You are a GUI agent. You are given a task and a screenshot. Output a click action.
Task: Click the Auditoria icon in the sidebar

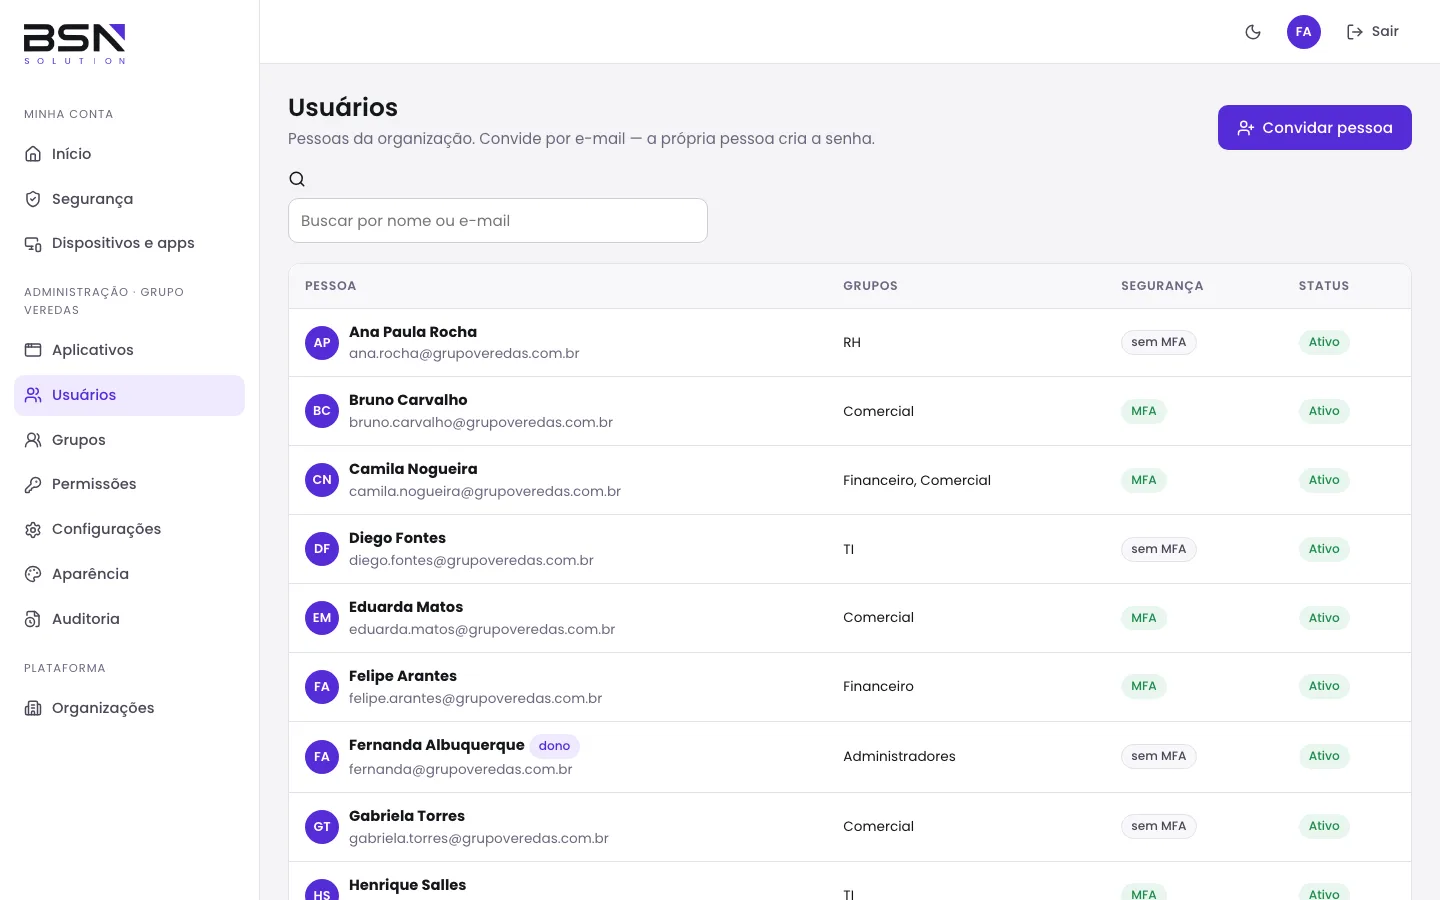[33, 619]
